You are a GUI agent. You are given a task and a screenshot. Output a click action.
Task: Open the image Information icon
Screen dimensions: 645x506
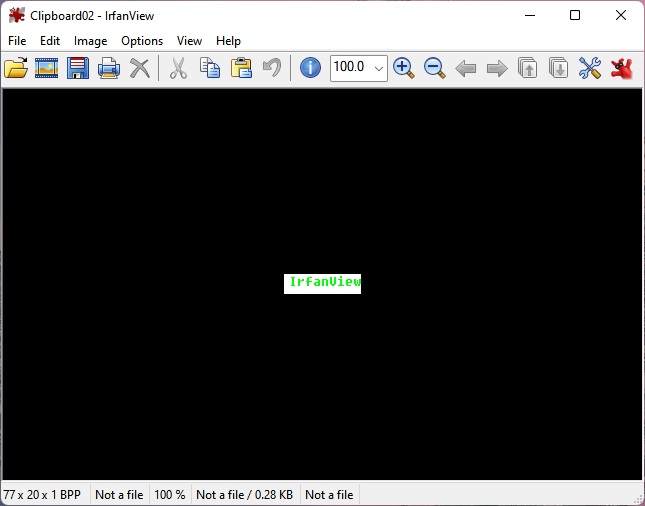click(310, 67)
